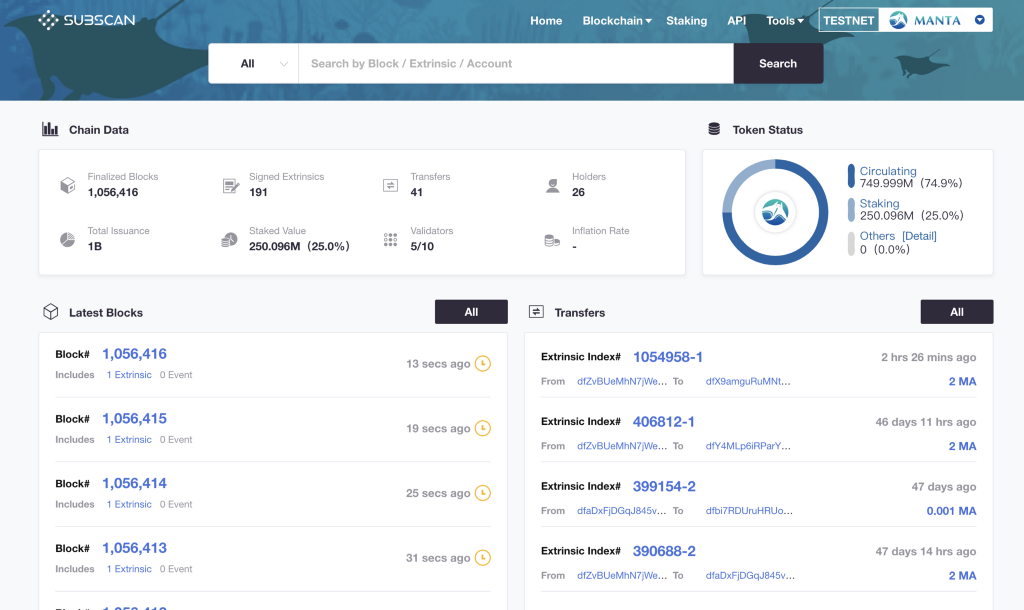This screenshot has width=1024, height=610.
Task: Click the "2 hrs 26 mins ago" timestamp
Action: coord(928,357)
